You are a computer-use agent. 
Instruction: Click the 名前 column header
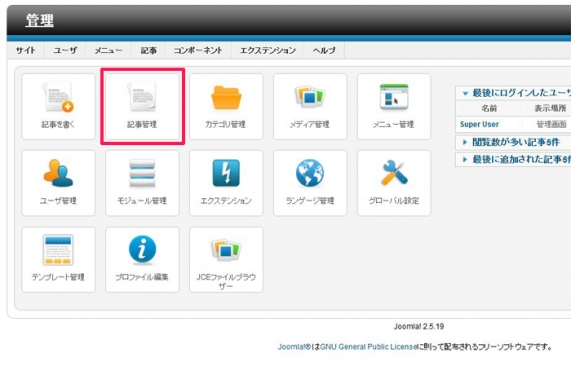489,108
